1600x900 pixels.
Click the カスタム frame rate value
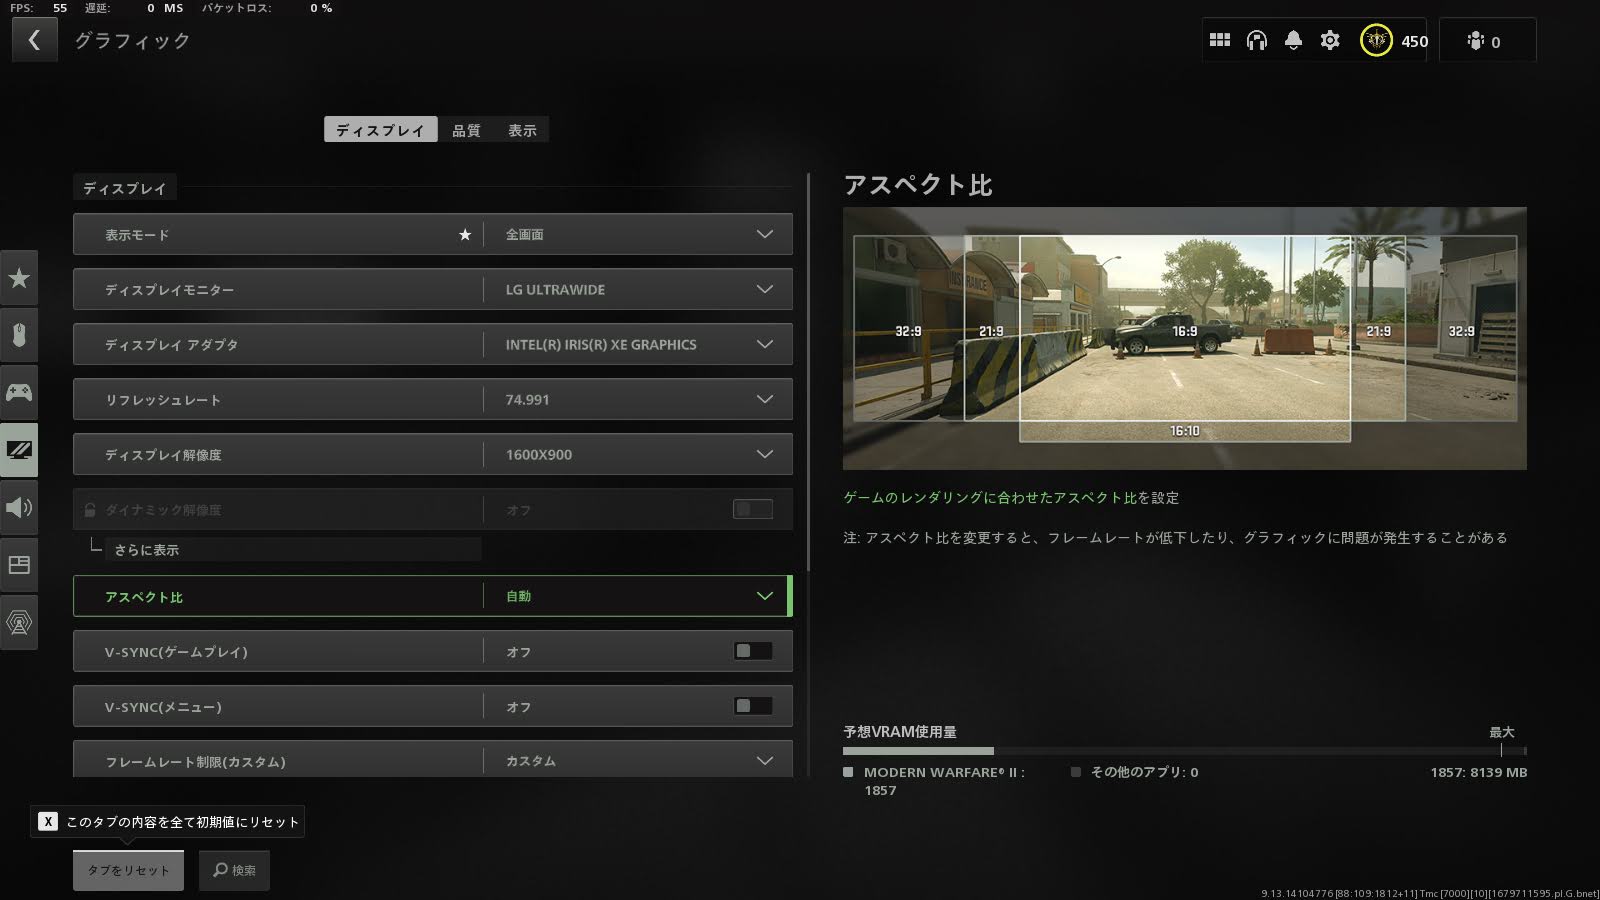530,761
